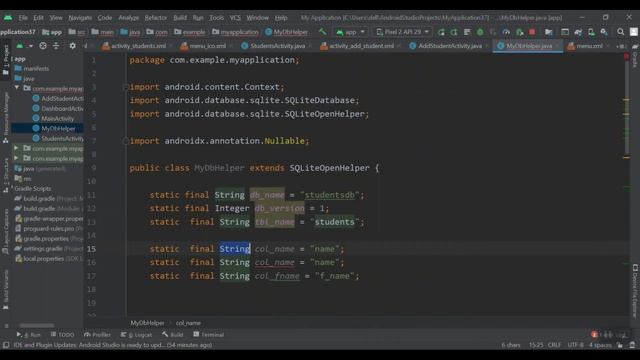The height and width of the screenshot is (360, 640).
Task: Select the manifests folder
Action: coord(32,69)
